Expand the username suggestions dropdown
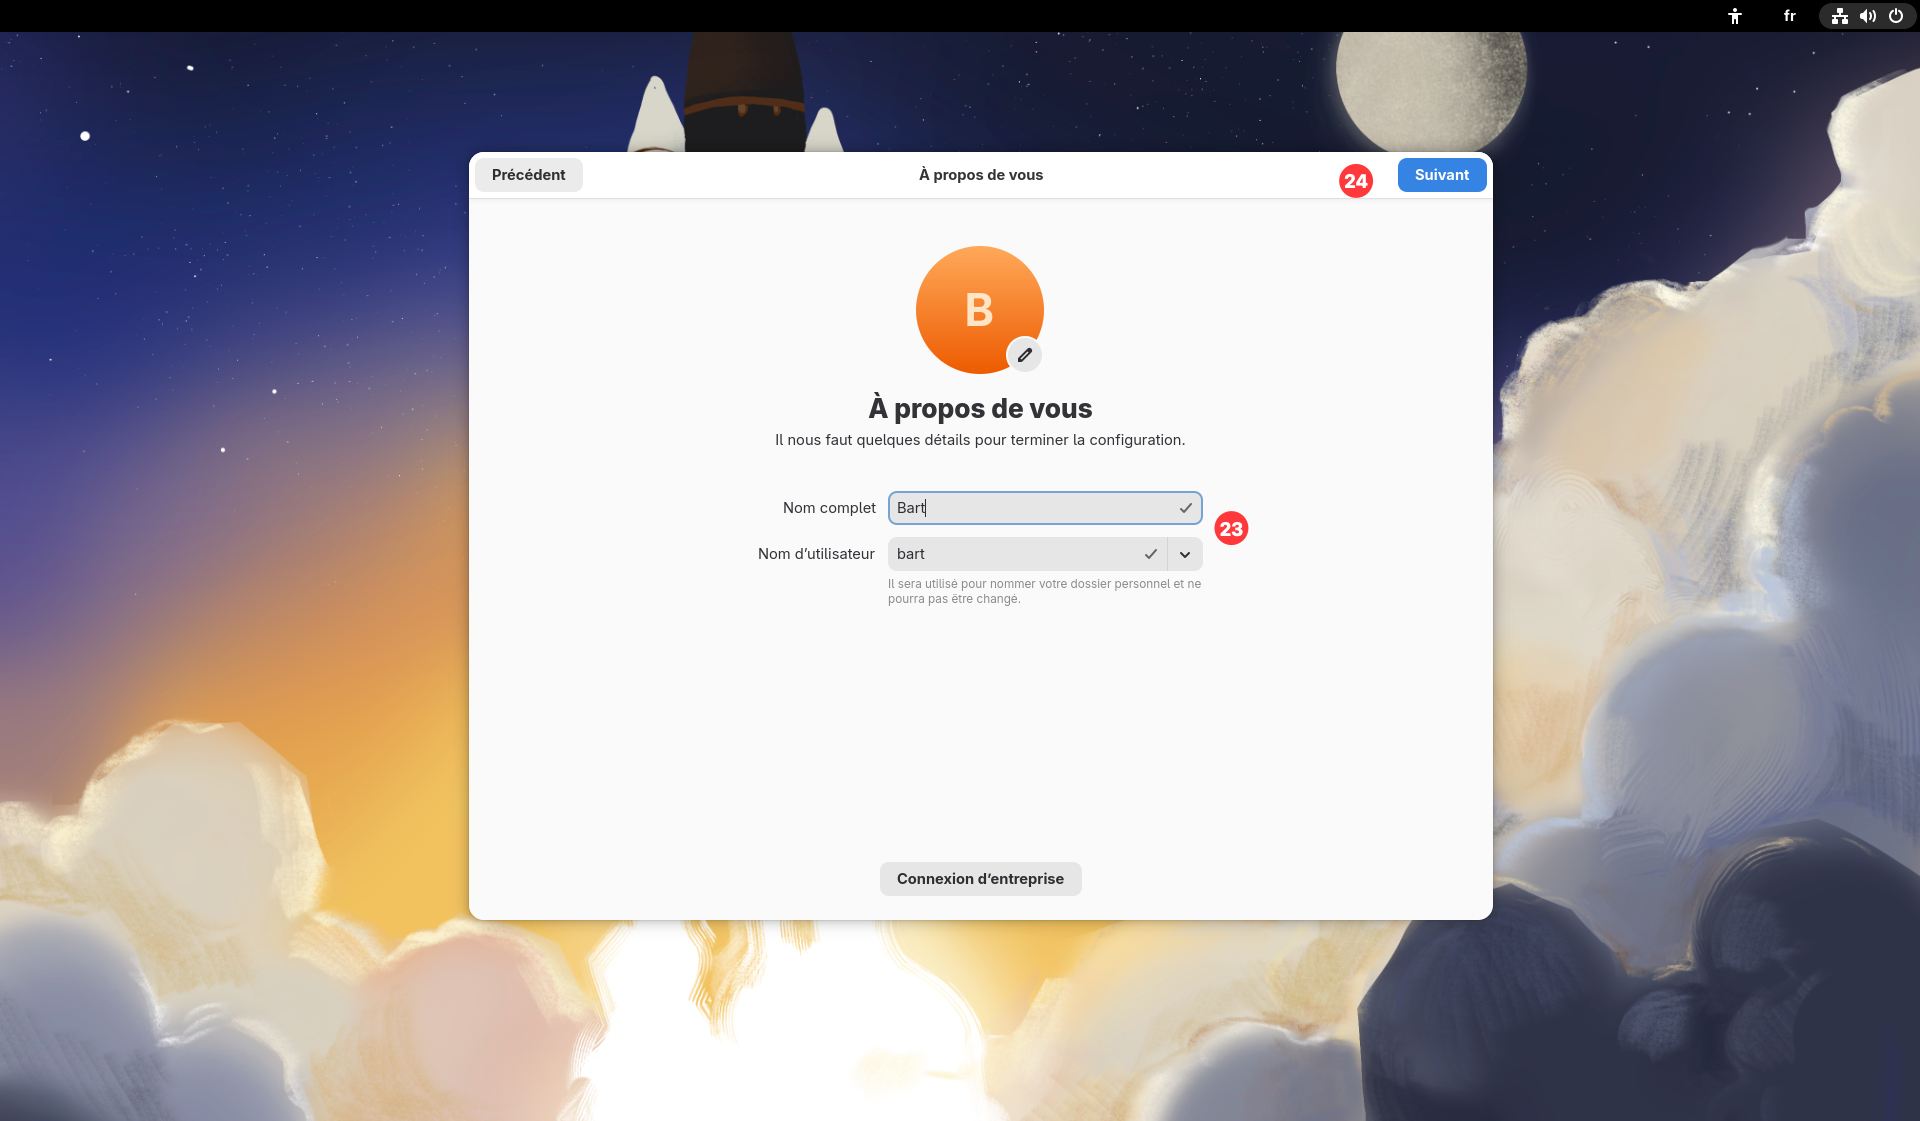Viewport: 1920px width, 1121px height. (x=1185, y=554)
